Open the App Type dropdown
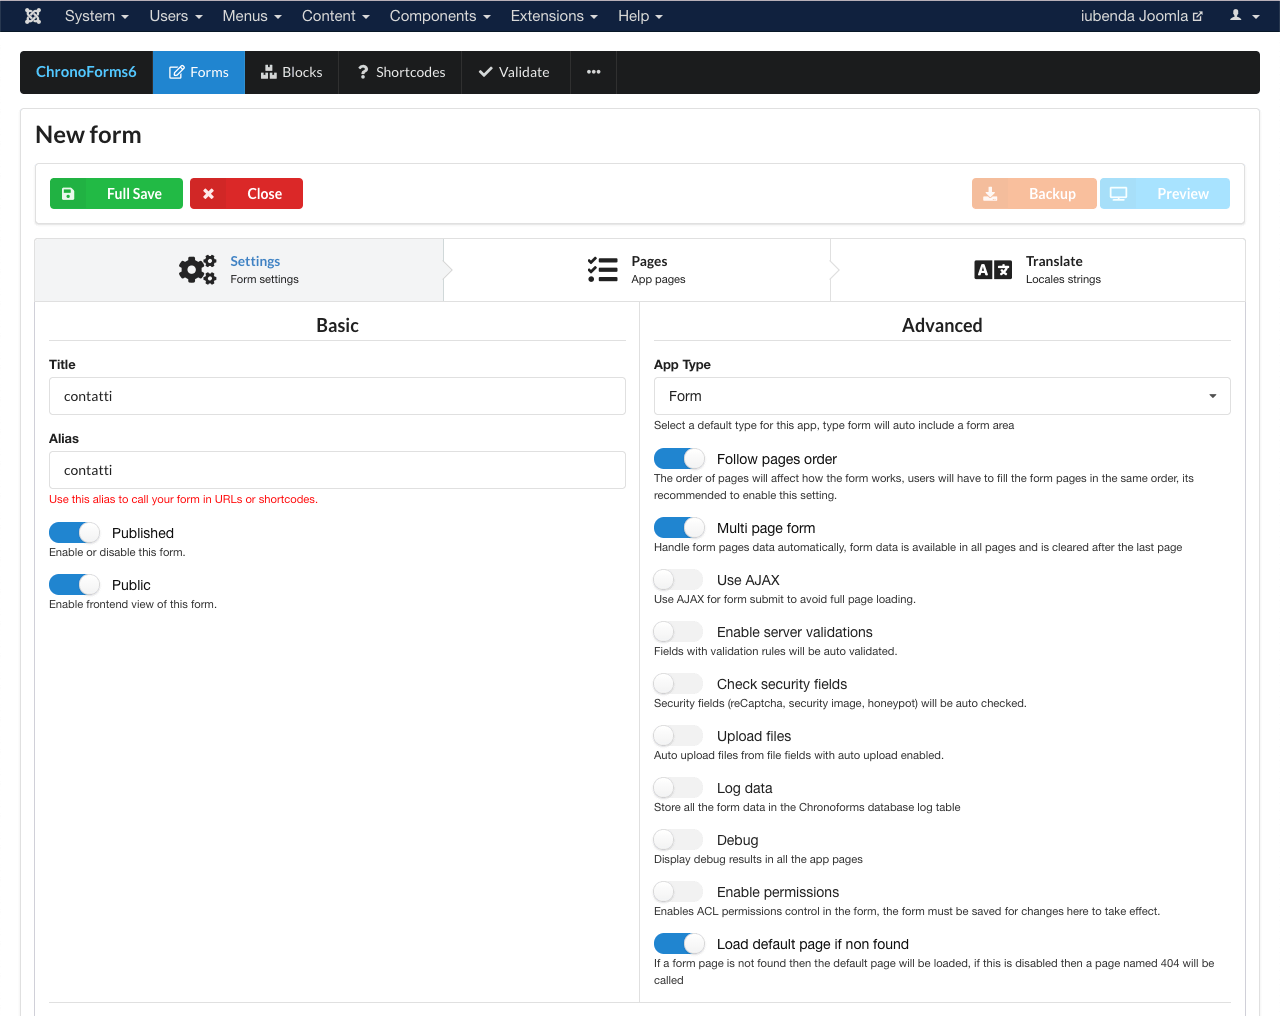 (942, 396)
